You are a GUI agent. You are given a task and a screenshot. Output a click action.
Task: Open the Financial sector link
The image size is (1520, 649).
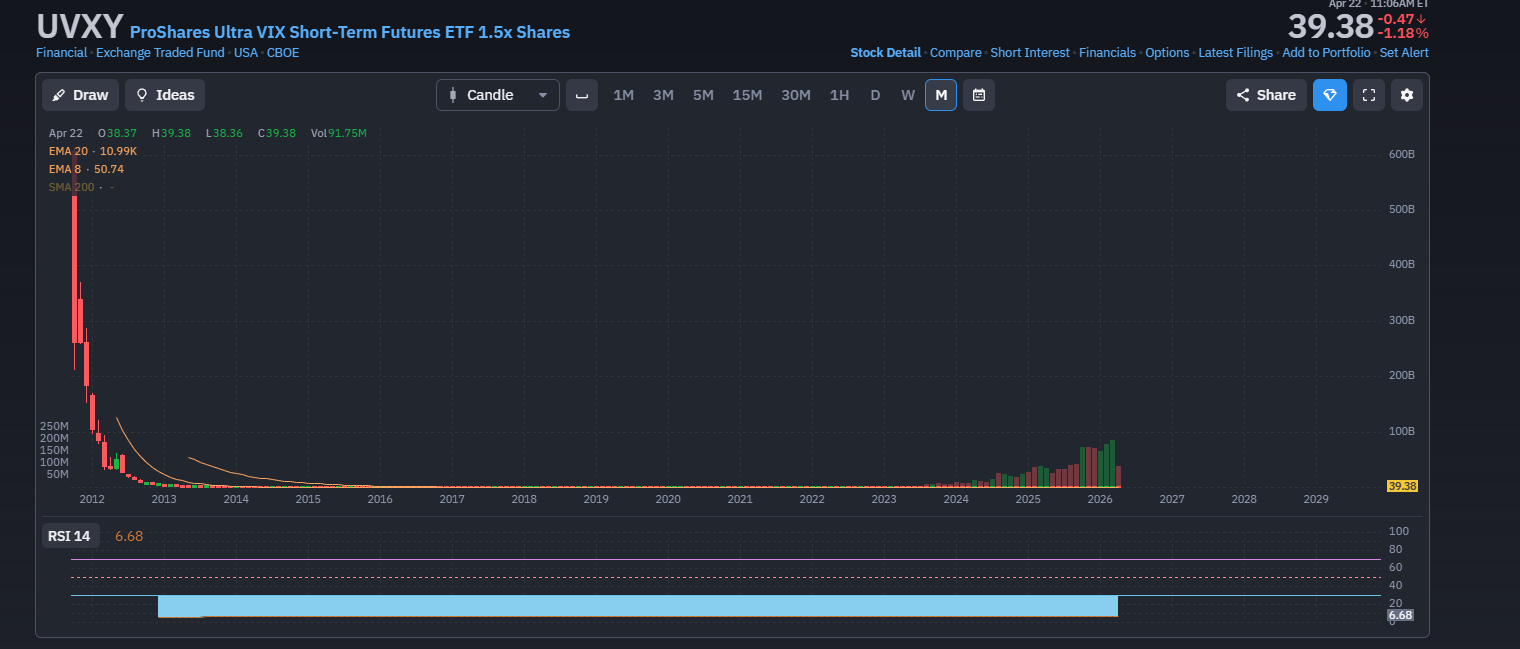(61, 53)
